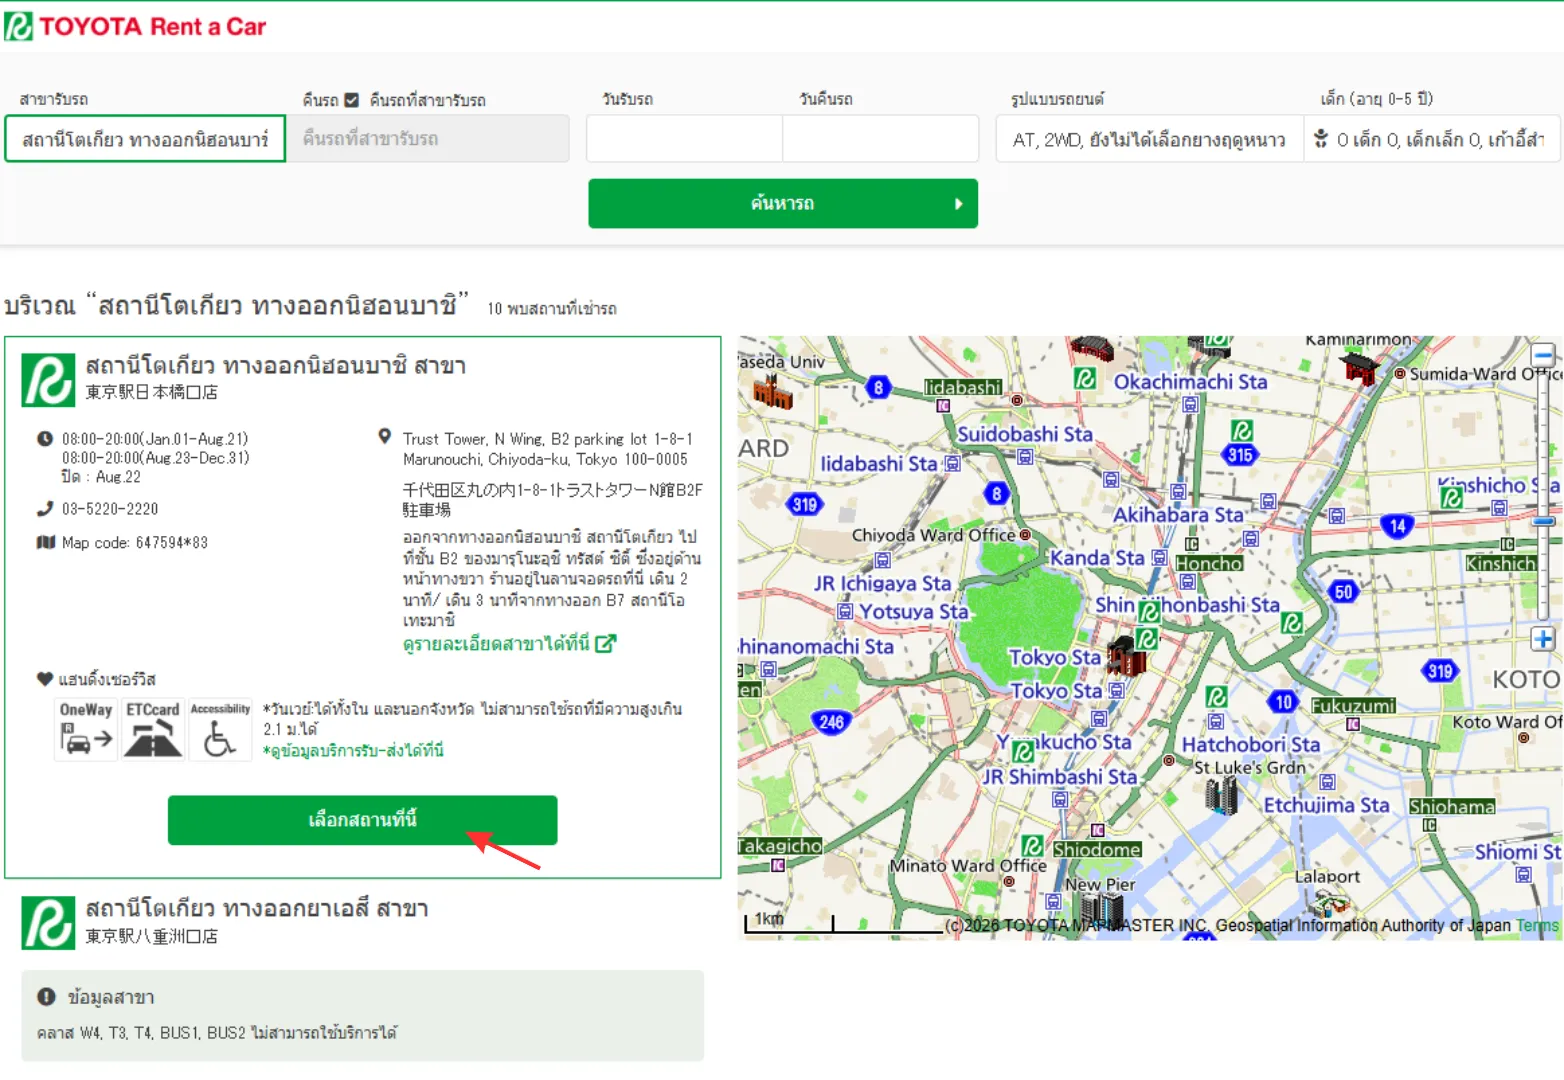Click the Toyota marker near Yurakucho Sta
The width and height of the screenshot is (1564, 1080).
[x=1023, y=751]
